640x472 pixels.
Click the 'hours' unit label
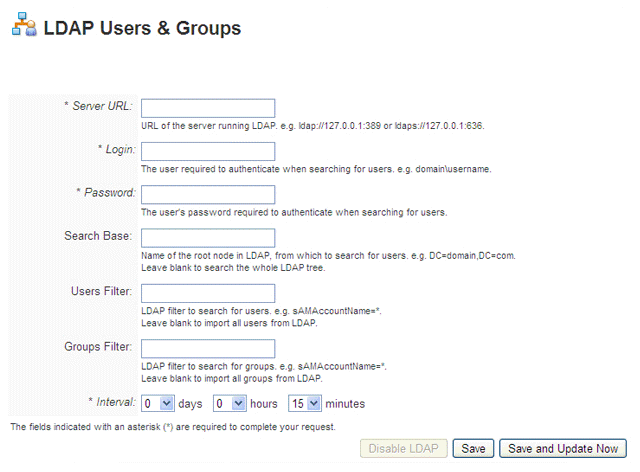264,404
